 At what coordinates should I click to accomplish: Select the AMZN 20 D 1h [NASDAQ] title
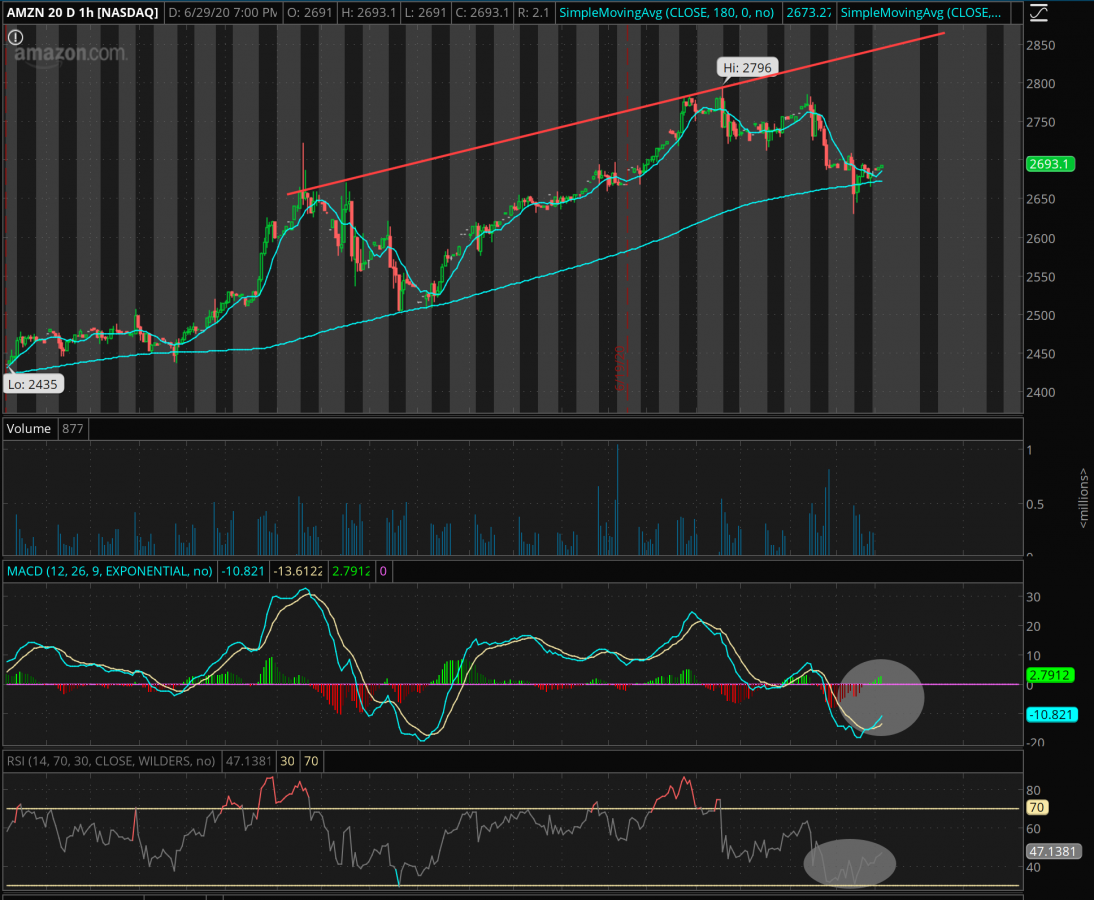coord(82,13)
